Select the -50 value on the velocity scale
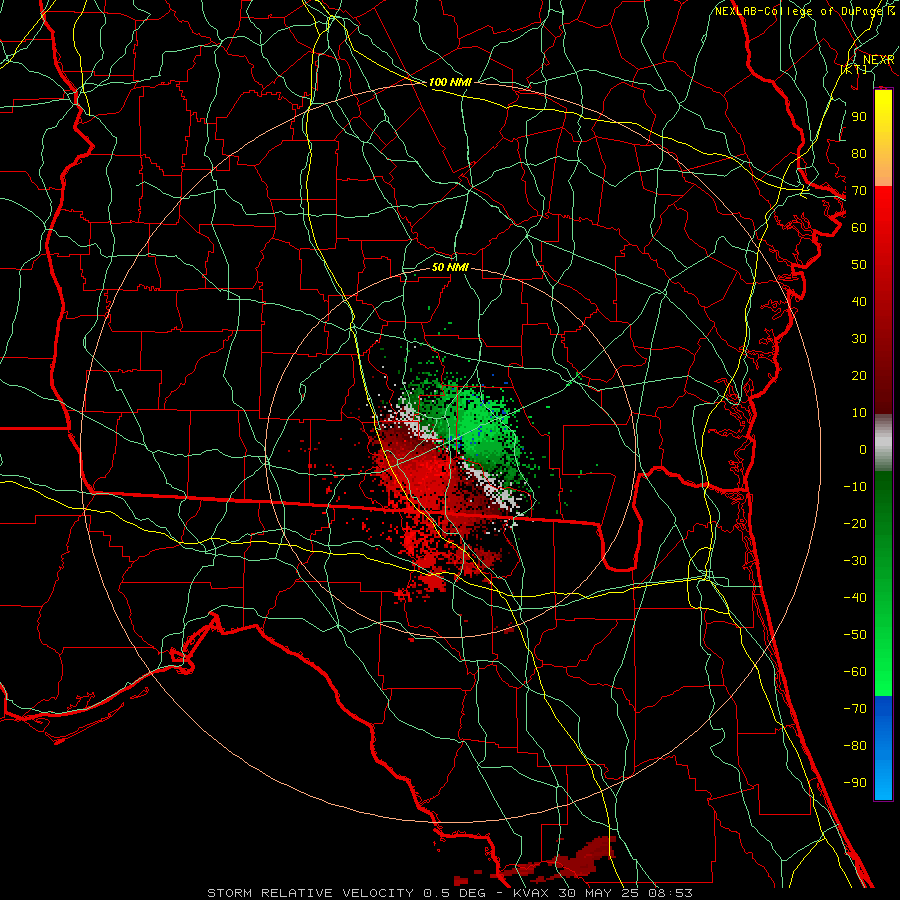 point(855,635)
